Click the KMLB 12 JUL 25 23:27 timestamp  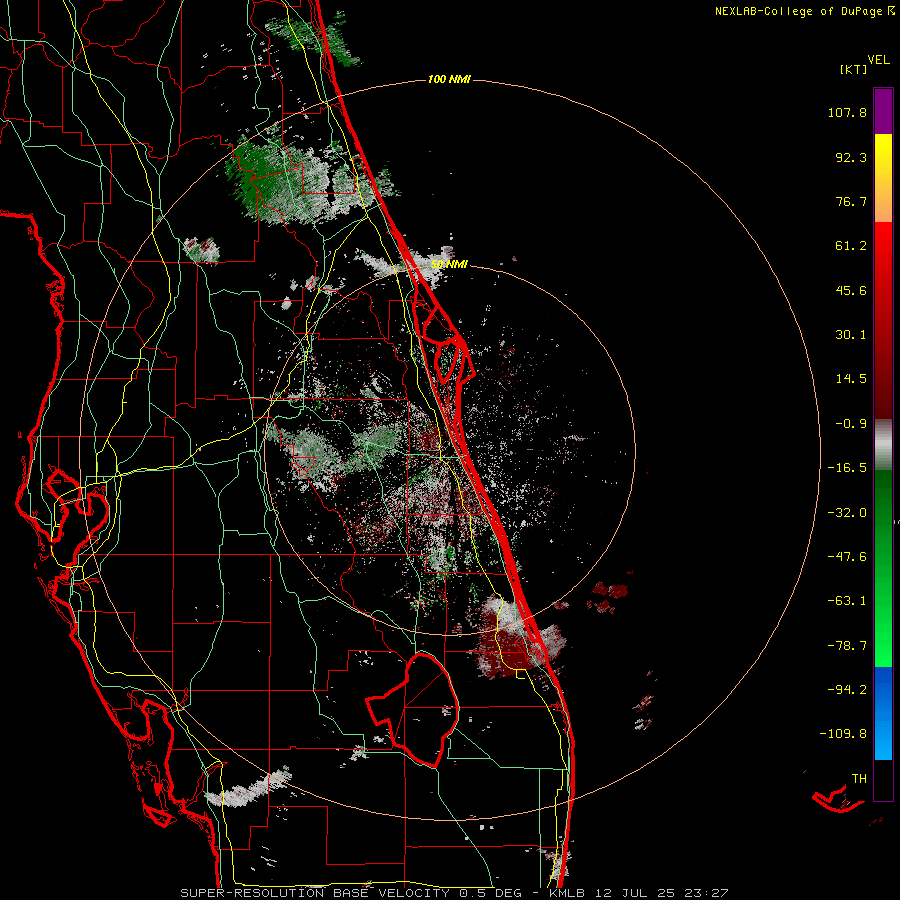638,893
